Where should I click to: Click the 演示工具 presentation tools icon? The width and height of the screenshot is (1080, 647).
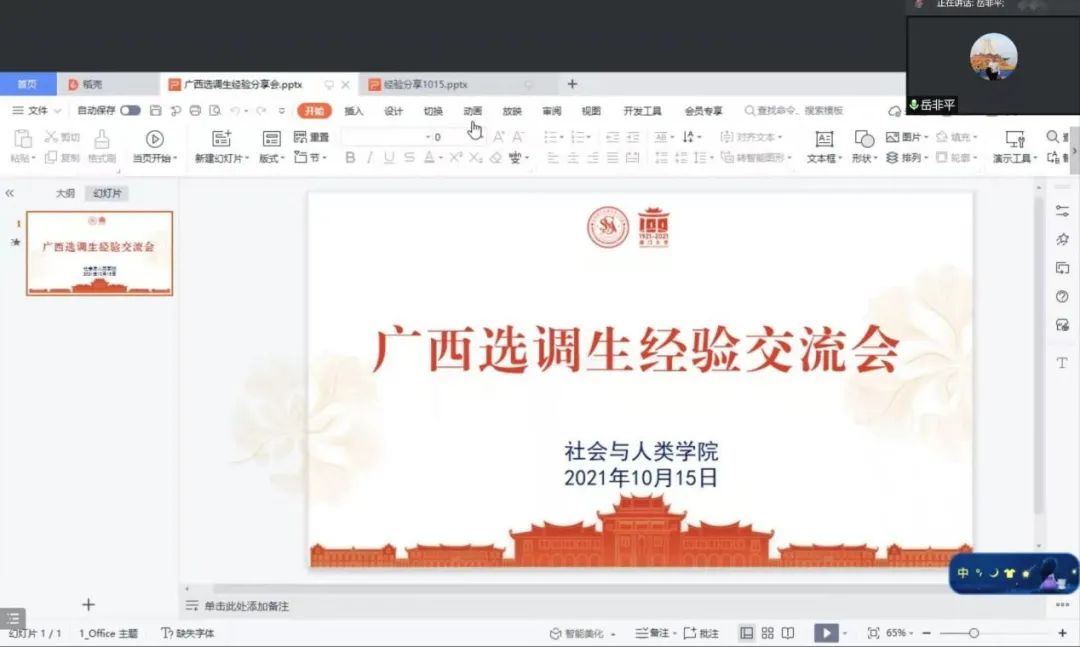1015,139
